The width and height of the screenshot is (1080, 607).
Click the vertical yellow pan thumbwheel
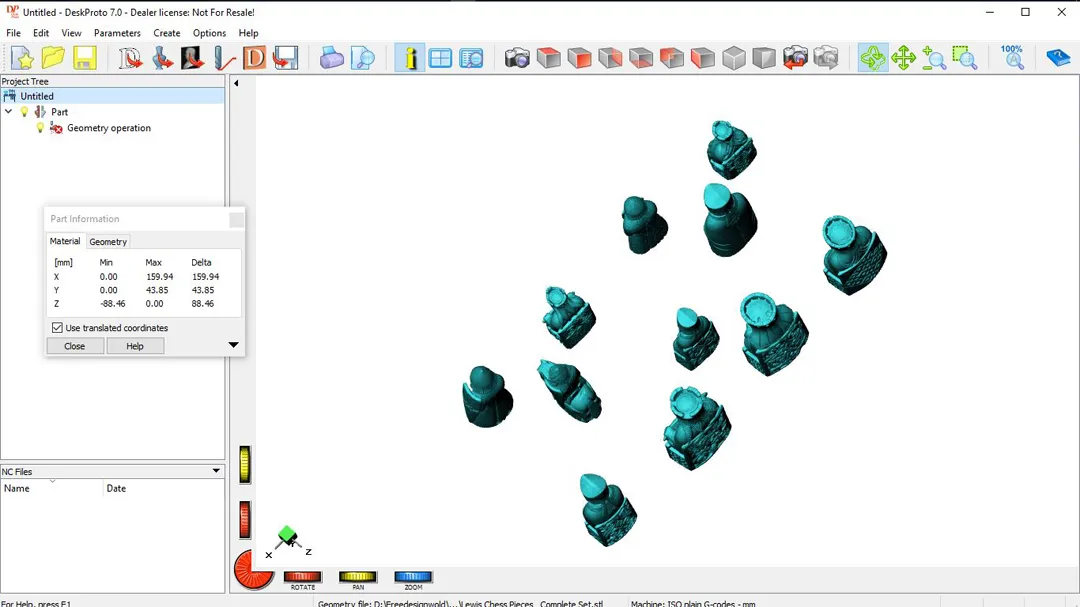(245, 464)
